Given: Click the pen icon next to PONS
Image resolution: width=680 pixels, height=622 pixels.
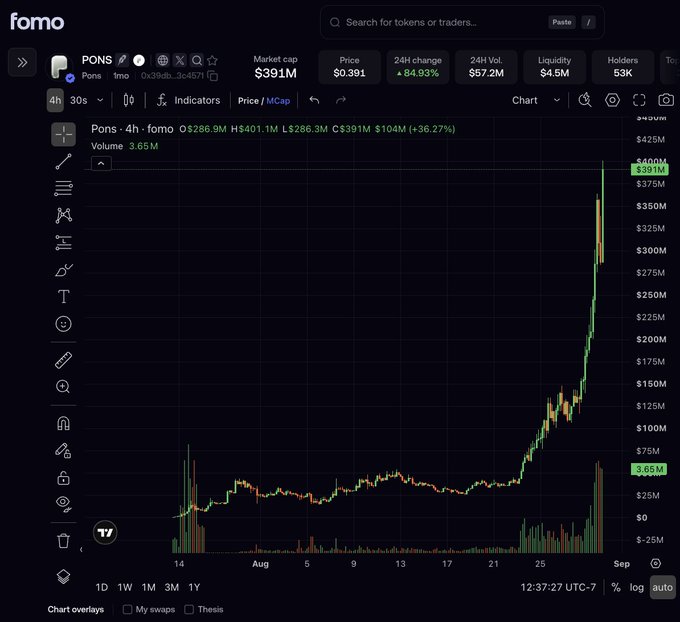Looking at the screenshot, I should pos(122,60).
